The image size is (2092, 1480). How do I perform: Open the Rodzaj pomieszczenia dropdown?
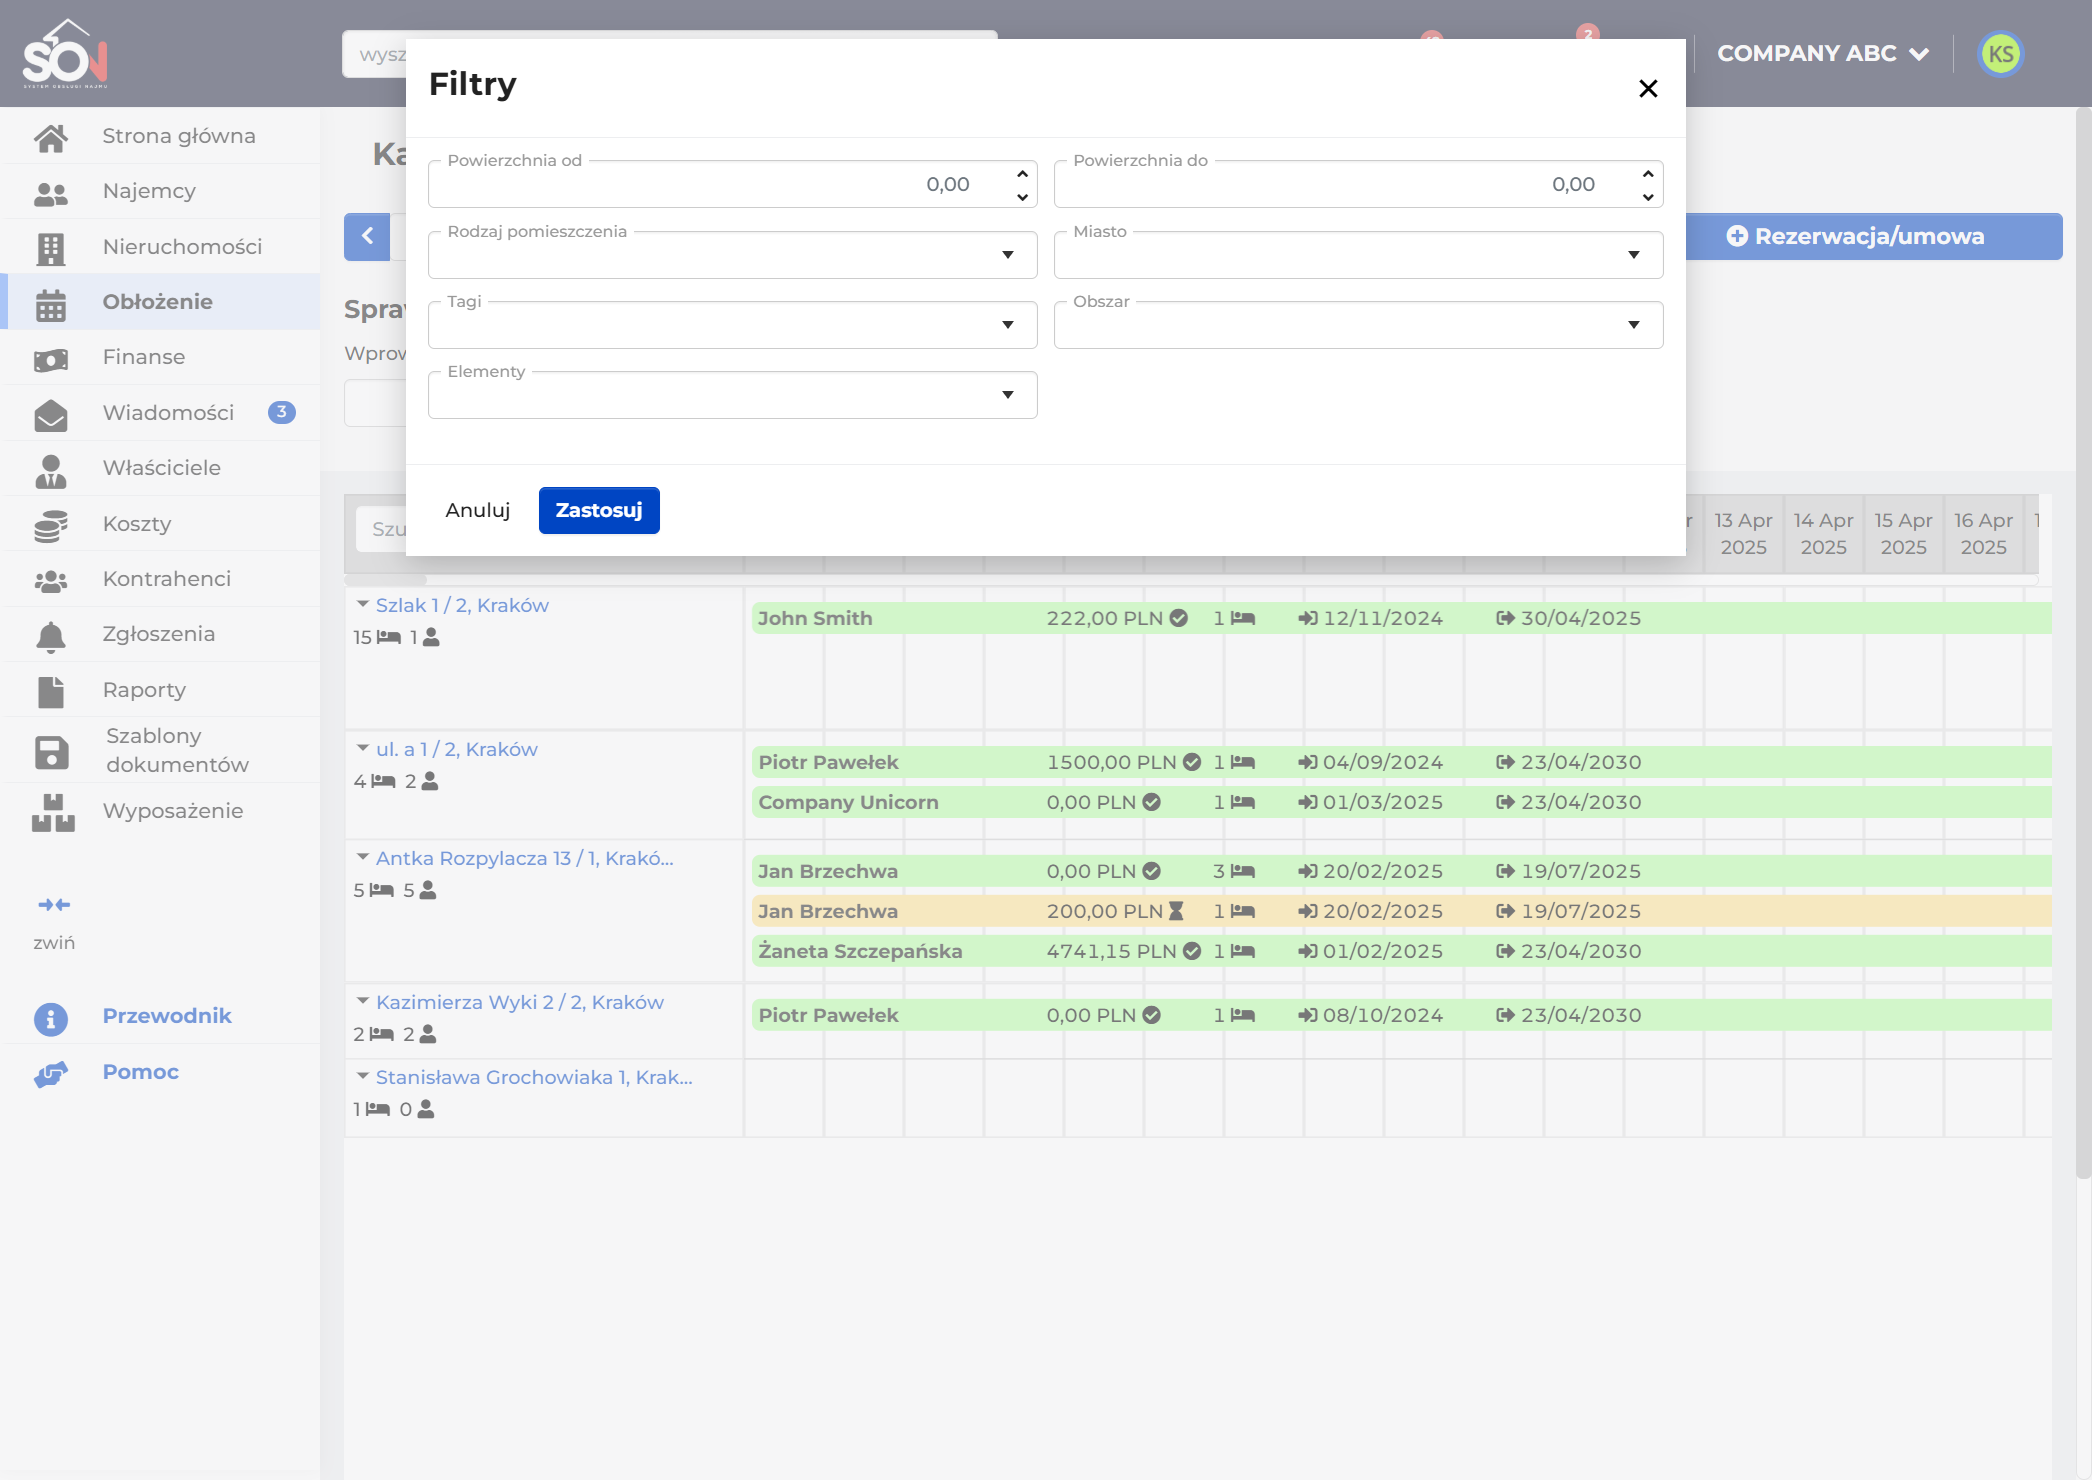pyautogui.click(x=732, y=255)
